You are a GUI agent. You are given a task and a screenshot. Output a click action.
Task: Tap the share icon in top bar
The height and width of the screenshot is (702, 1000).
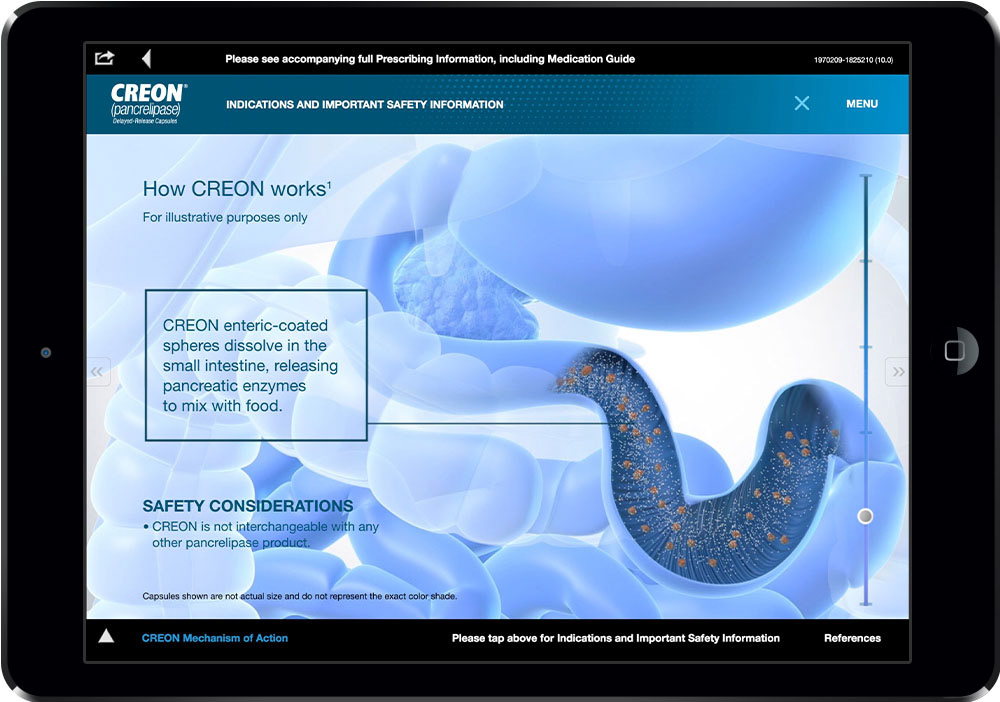[x=105, y=58]
